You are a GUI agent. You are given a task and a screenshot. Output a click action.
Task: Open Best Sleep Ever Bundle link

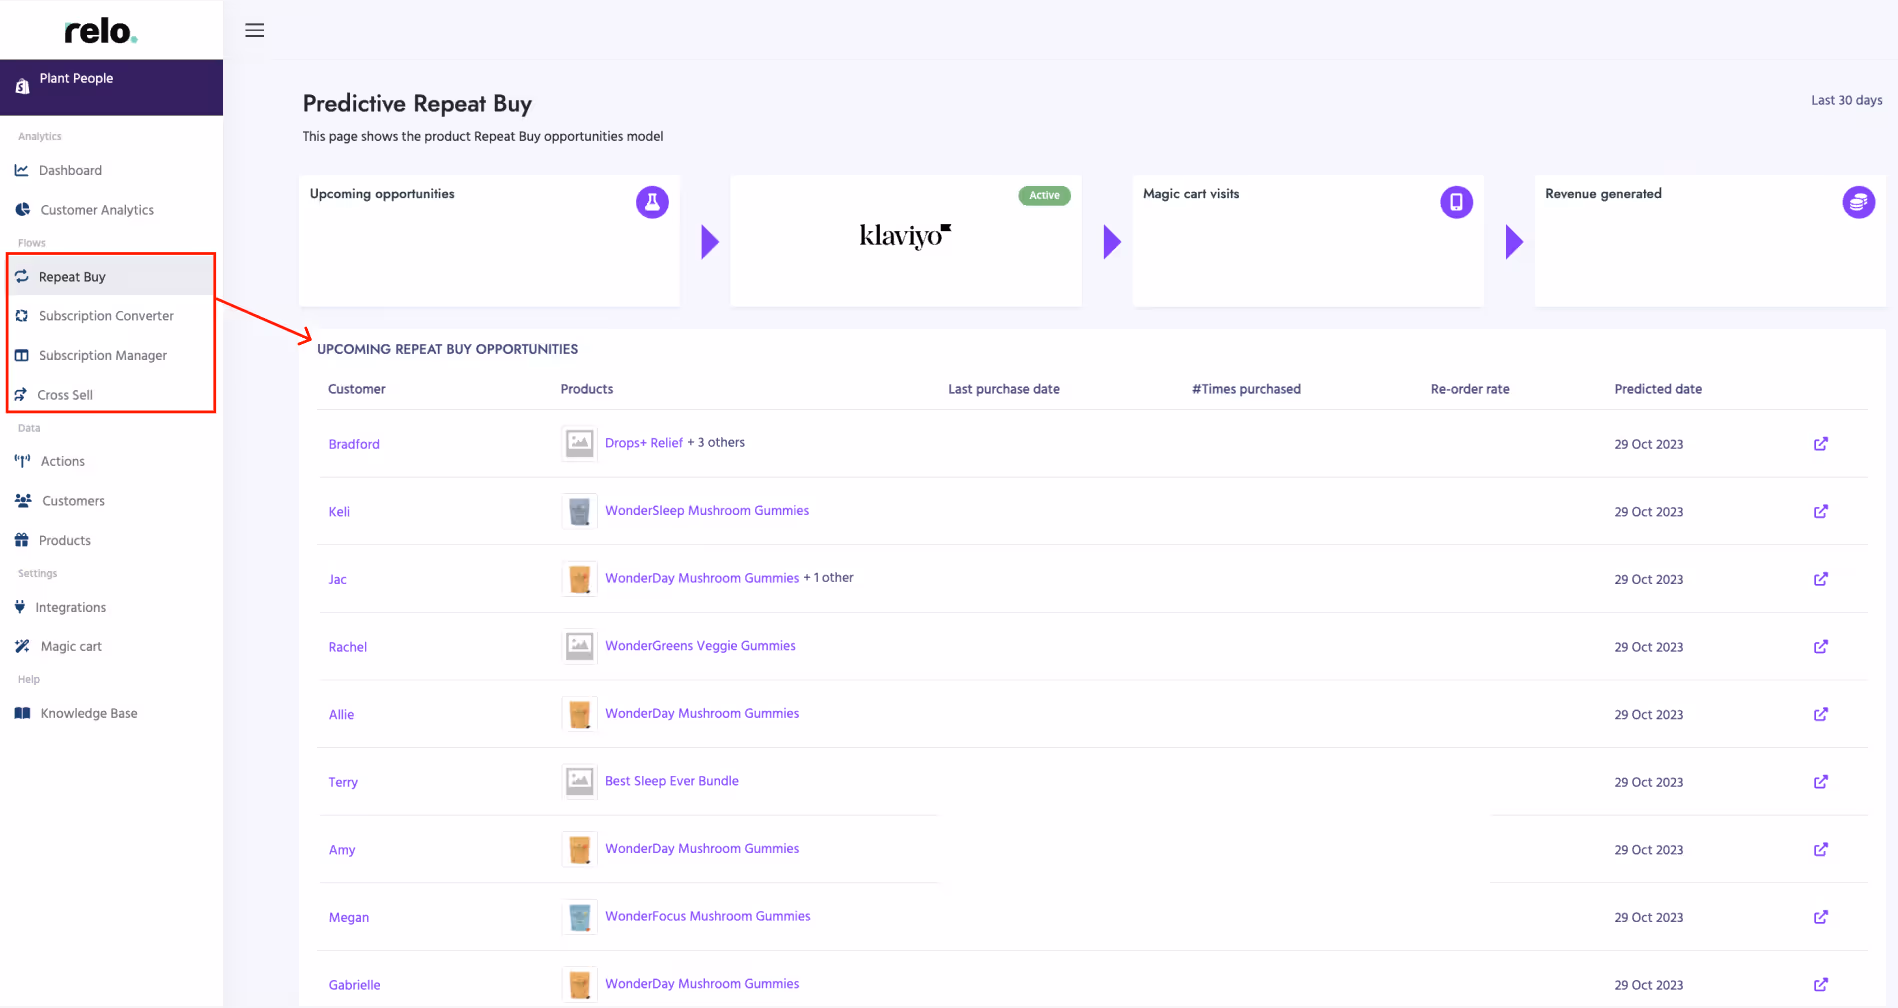pos(672,781)
